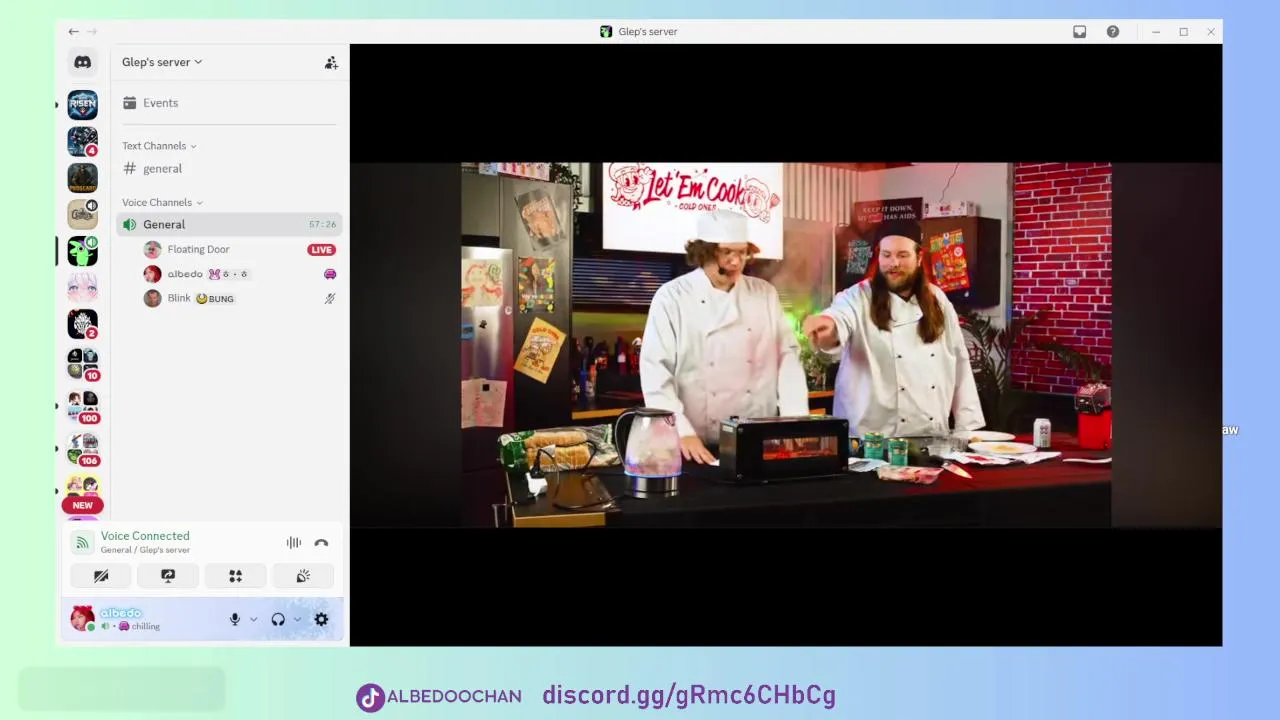Open server folder with badge 100

tap(82, 406)
